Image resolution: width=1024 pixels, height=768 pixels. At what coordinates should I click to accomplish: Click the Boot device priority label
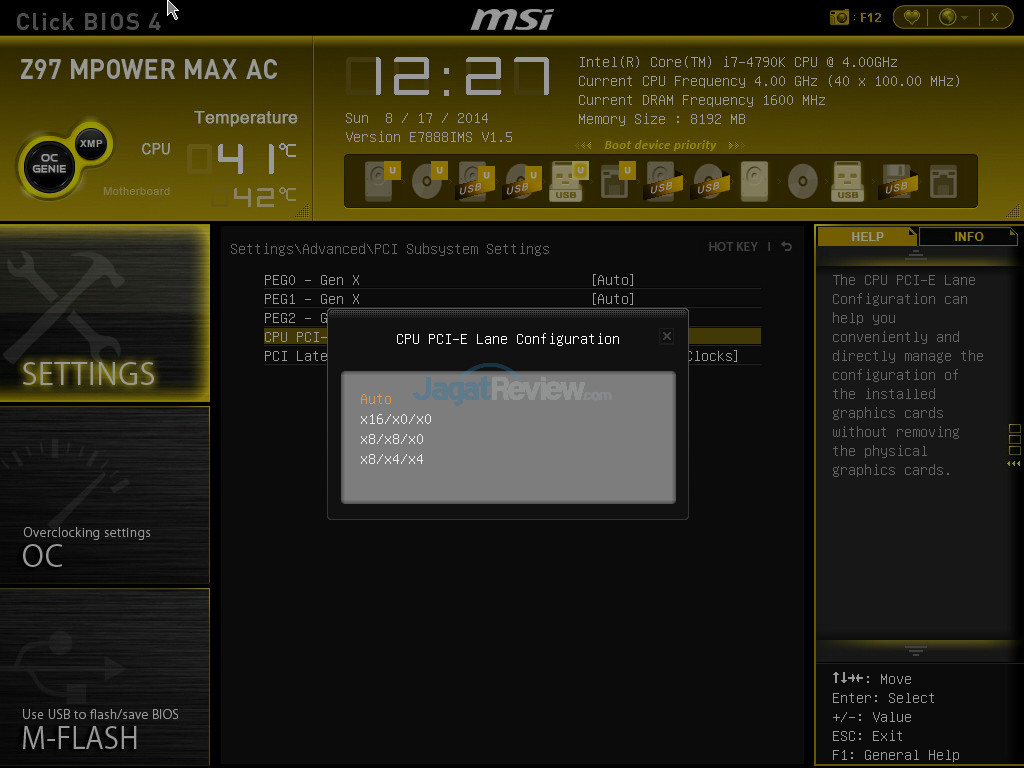[660, 145]
